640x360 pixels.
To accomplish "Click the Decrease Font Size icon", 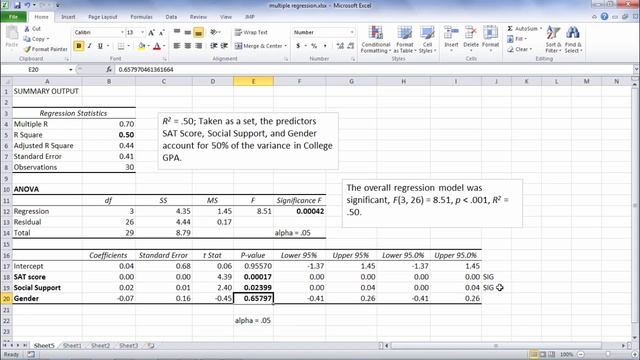I will click(x=162, y=32).
